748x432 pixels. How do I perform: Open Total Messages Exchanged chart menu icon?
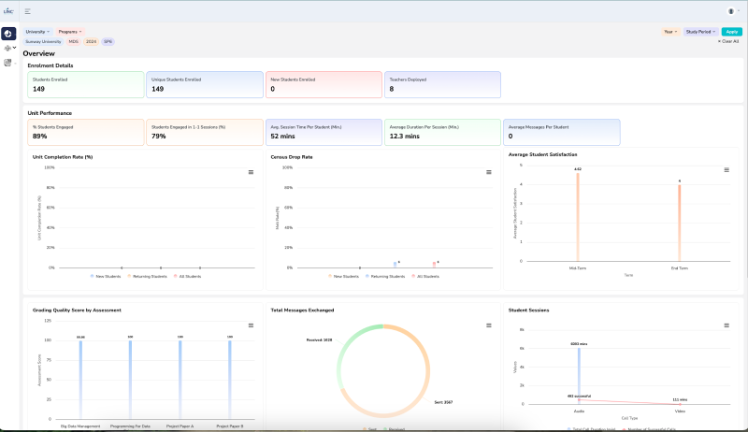tap(488, 325)
